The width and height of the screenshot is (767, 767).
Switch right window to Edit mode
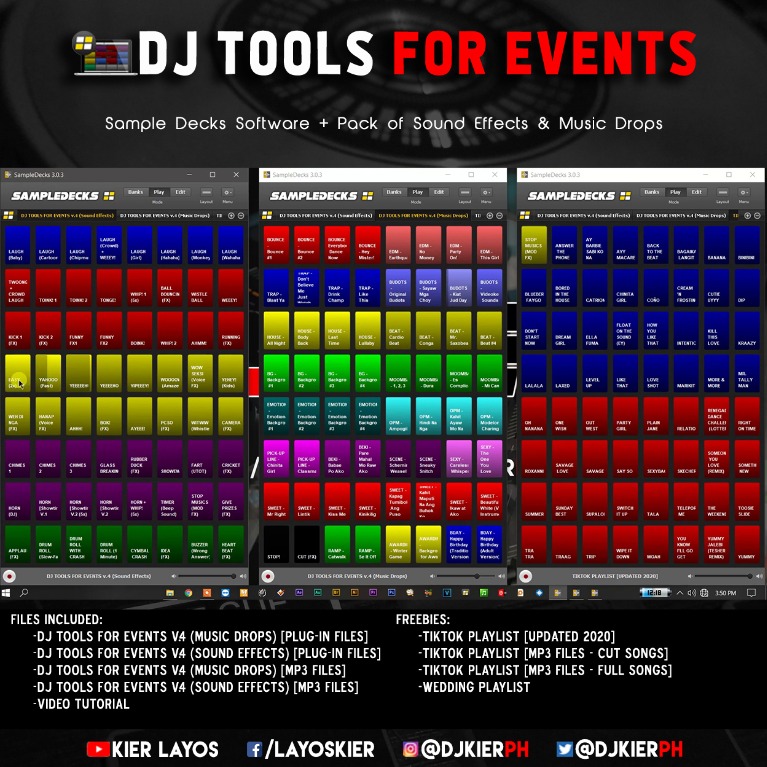697,192
